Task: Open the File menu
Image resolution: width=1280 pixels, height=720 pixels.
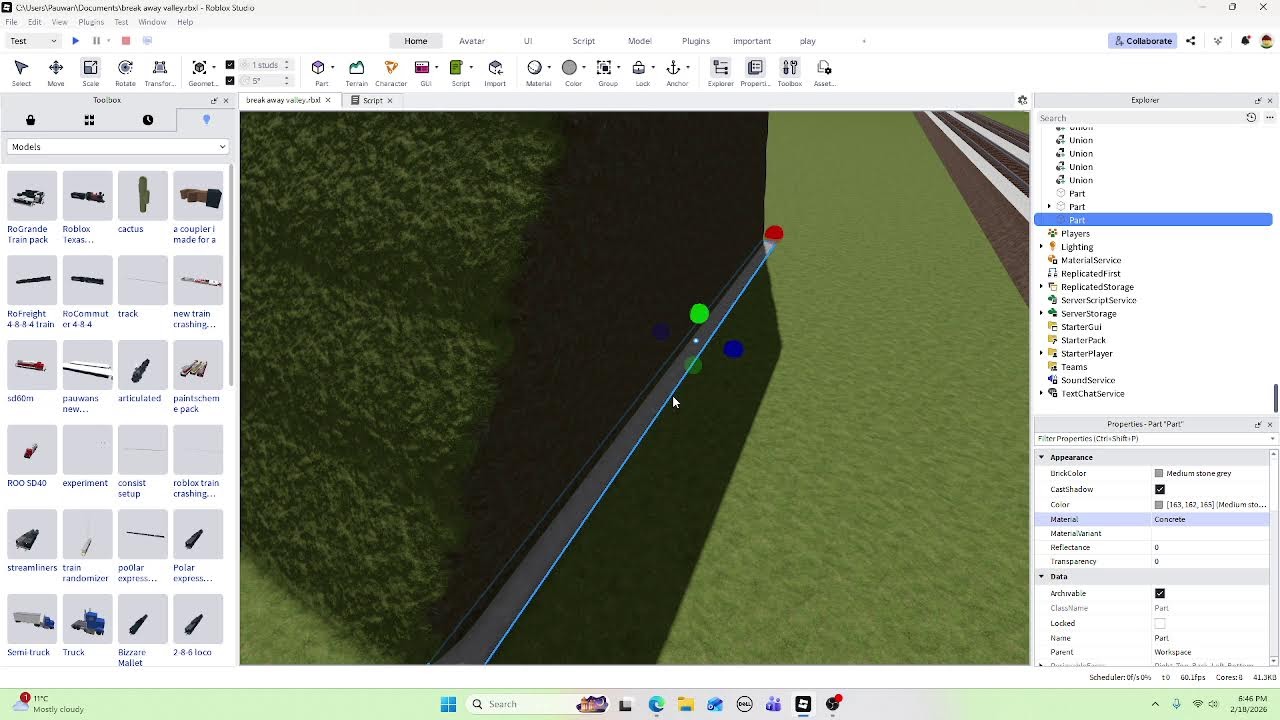Action: pyautogui.click(x=11, y=22)
